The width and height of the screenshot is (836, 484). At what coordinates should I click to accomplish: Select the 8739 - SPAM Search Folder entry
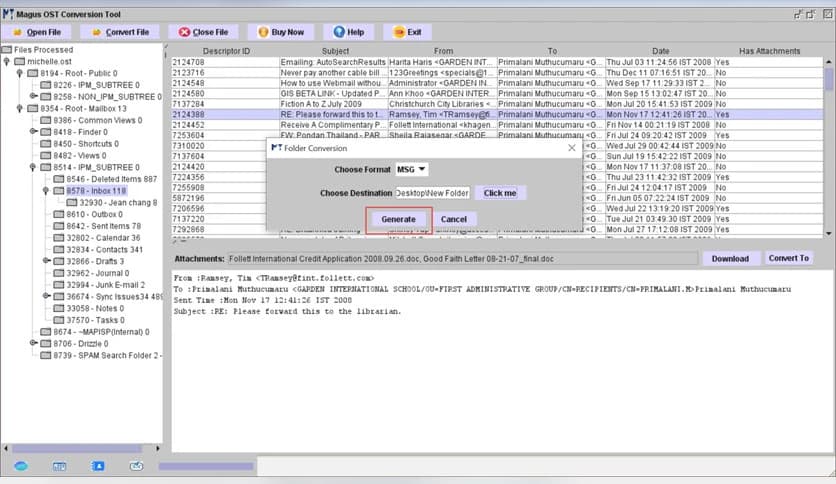pos(108,355)
